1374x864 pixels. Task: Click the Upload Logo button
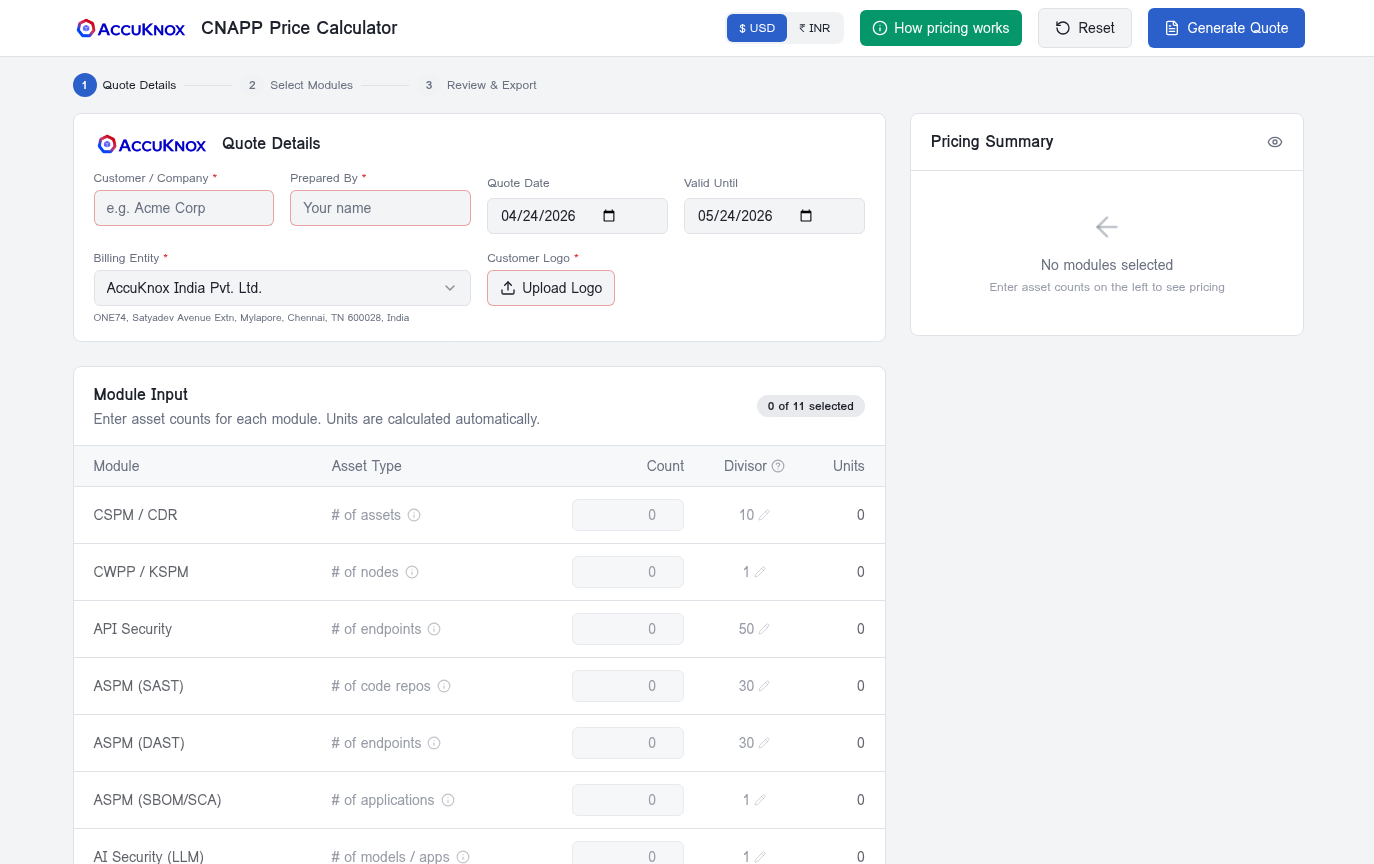551,288
